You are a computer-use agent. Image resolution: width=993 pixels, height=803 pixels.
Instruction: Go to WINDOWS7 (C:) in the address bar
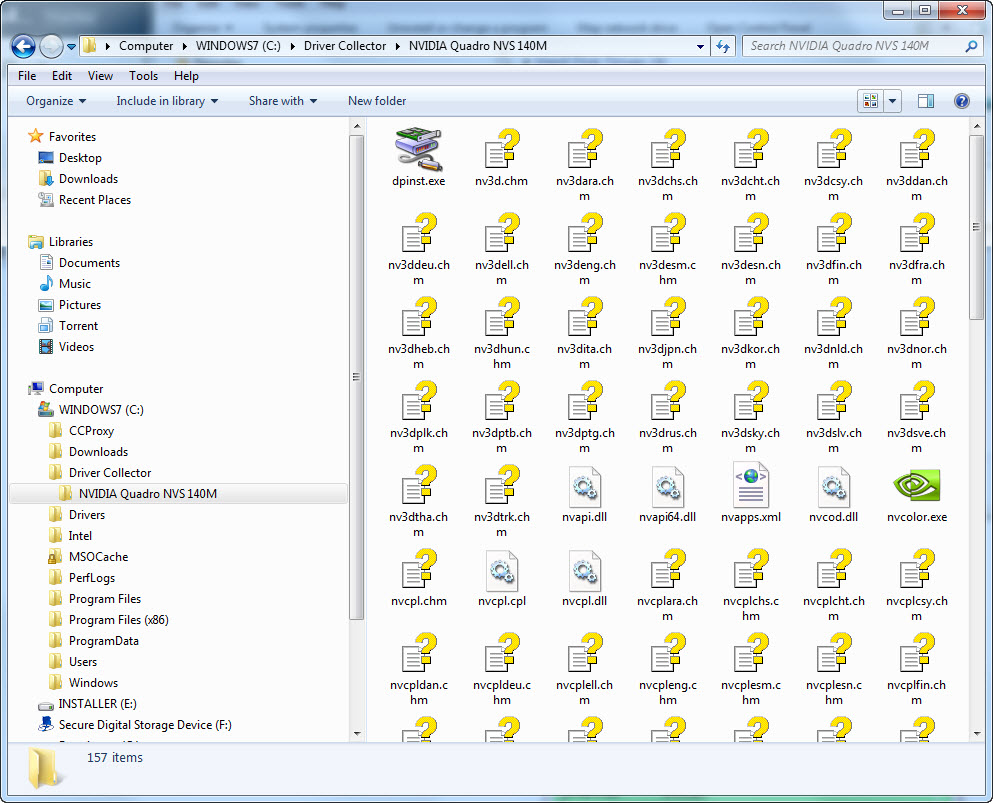[238, 46]
